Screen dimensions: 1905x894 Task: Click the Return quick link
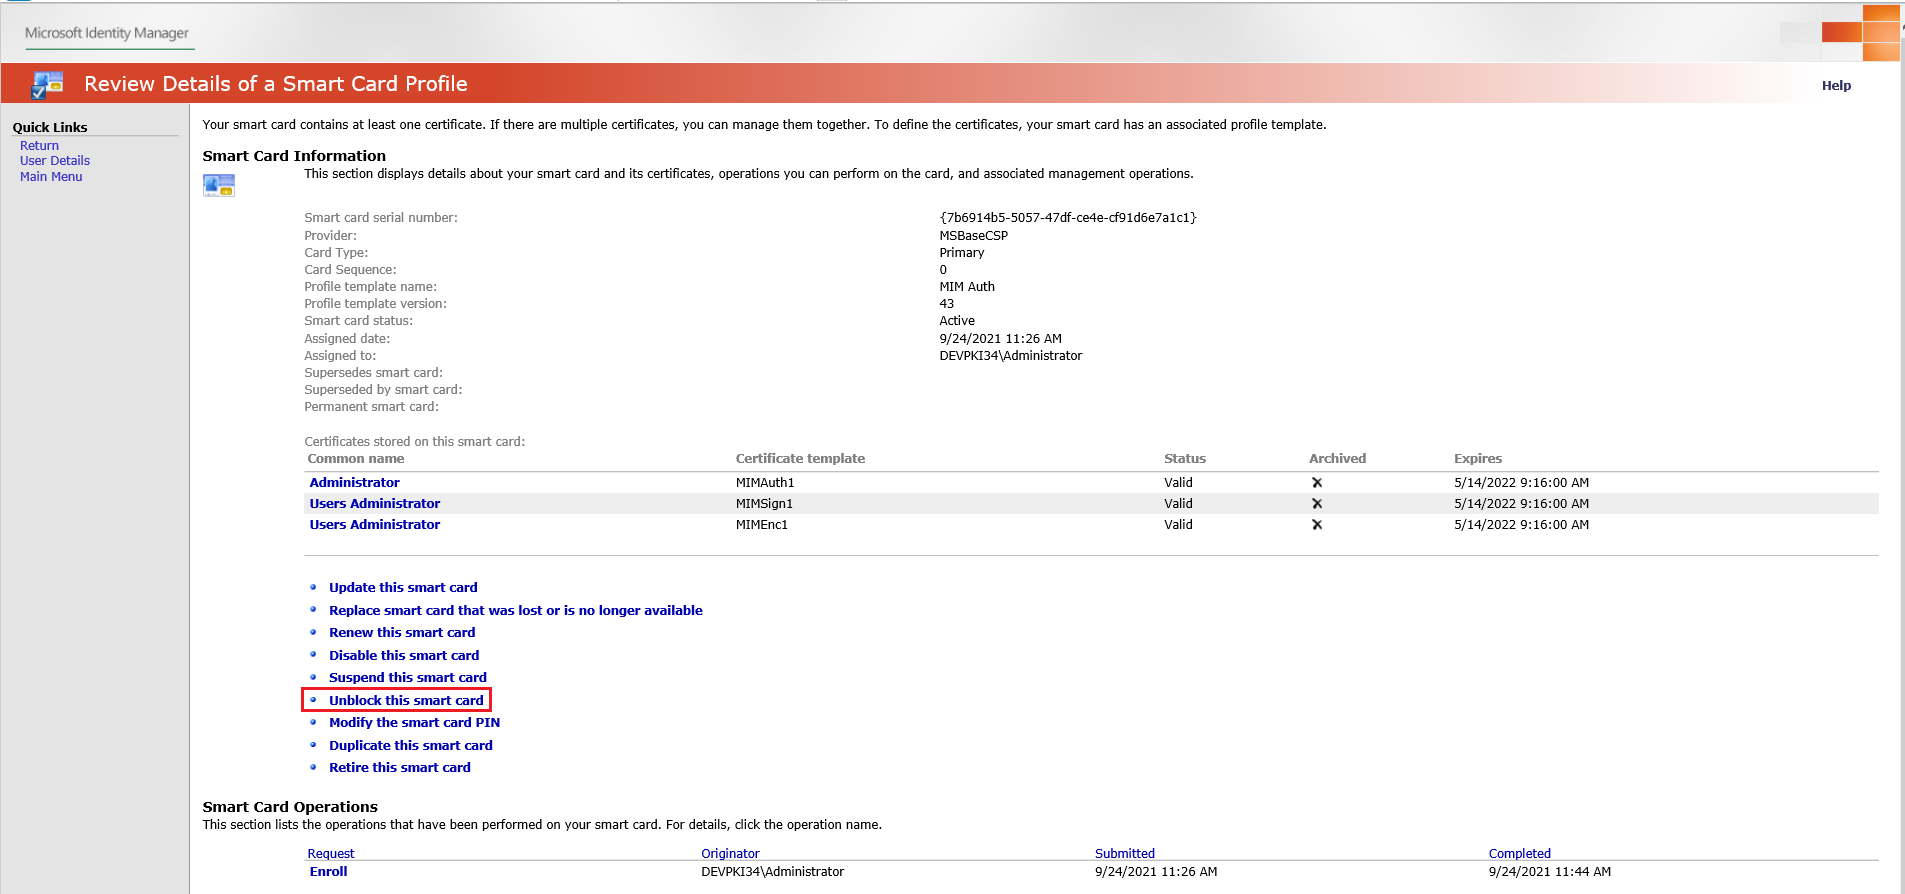pos(39,146)
